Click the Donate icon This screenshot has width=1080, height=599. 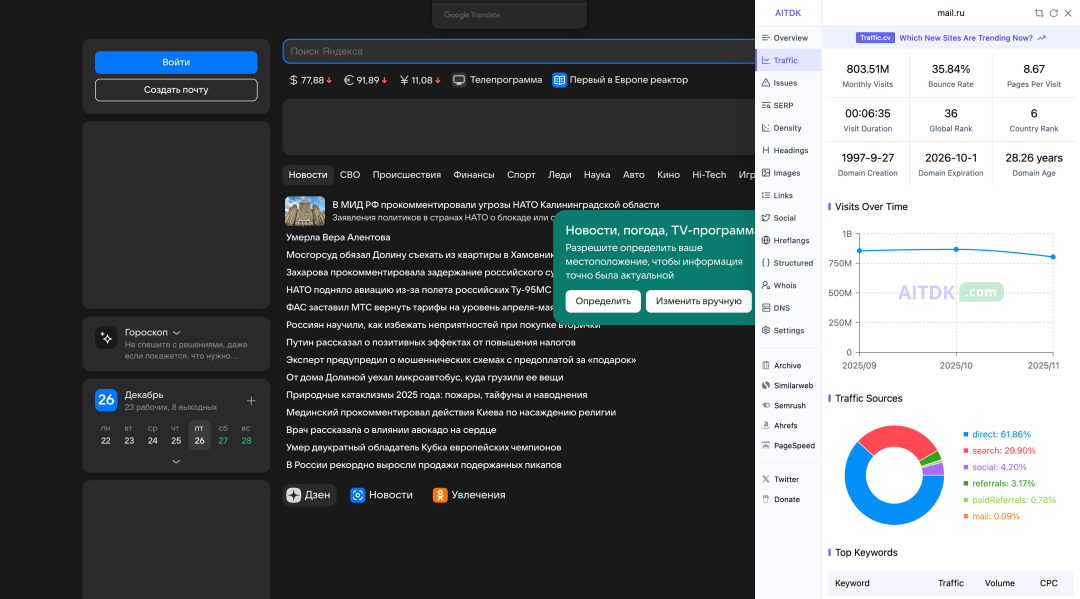[766, 499]
